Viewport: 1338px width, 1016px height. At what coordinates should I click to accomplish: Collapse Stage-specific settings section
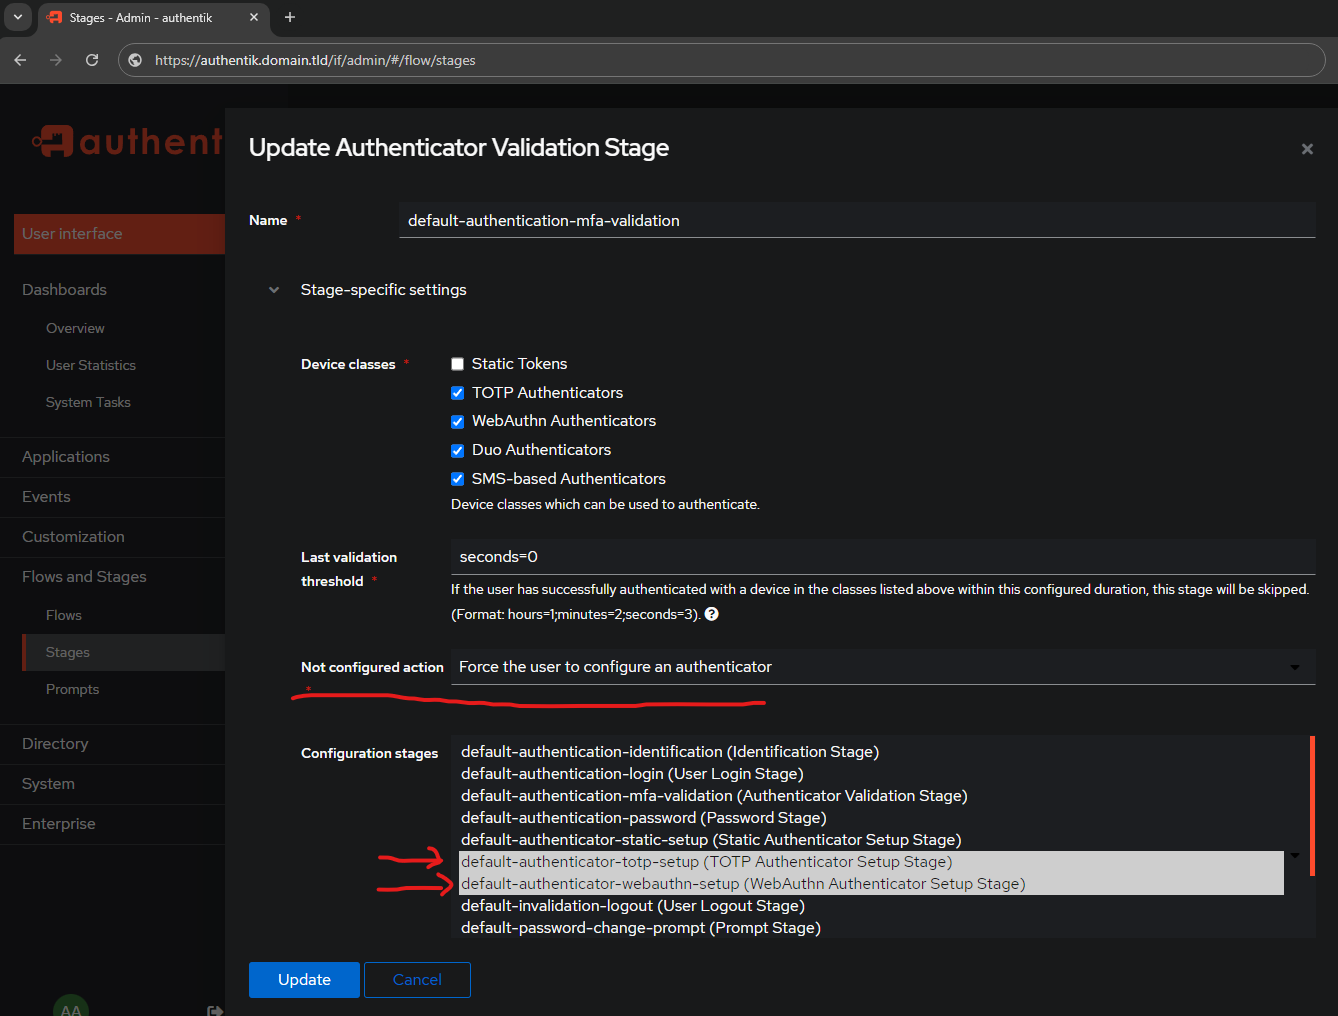(x=274, y=290)
